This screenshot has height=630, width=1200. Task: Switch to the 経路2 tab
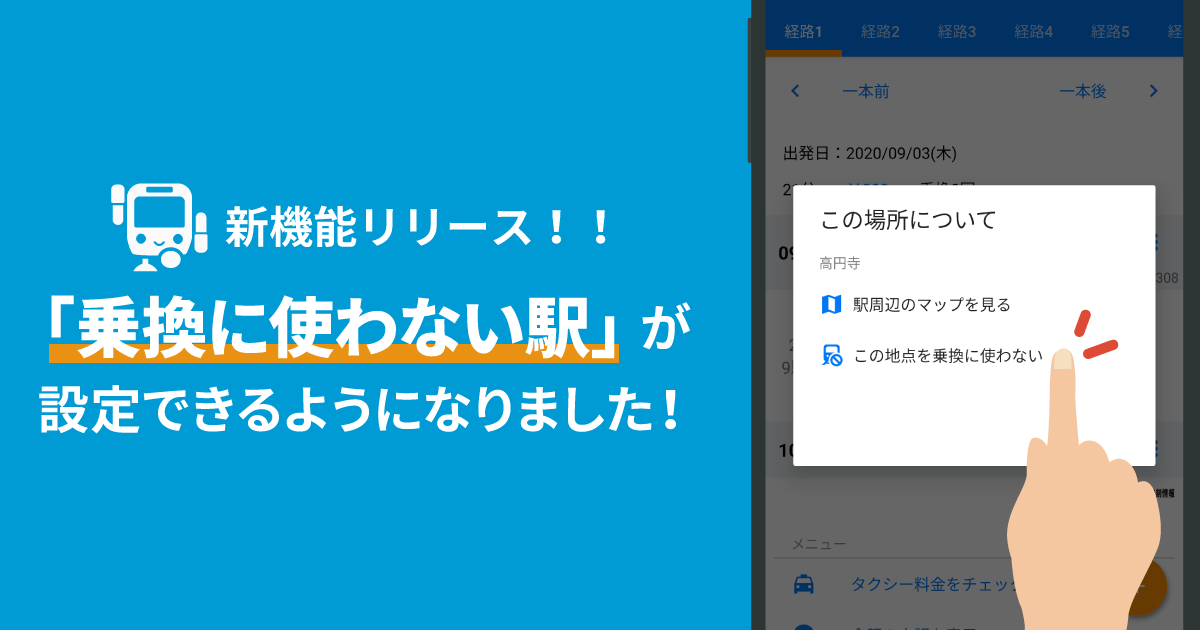point(880,31)
